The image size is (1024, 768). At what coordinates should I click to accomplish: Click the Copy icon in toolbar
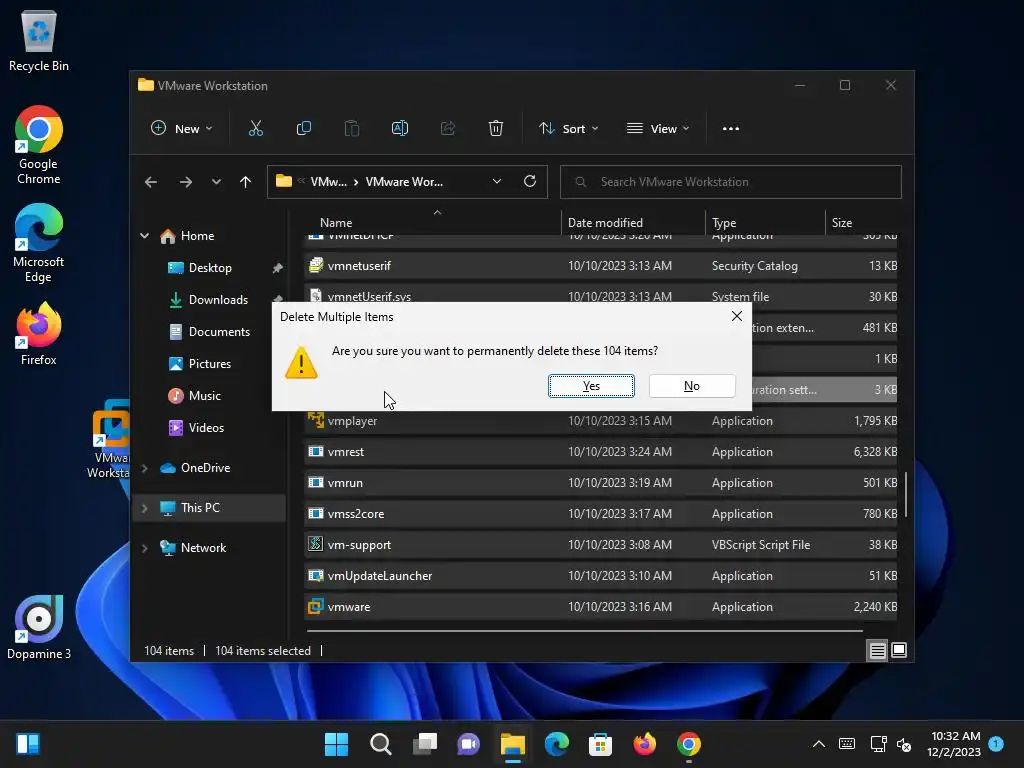coord(304,129)
